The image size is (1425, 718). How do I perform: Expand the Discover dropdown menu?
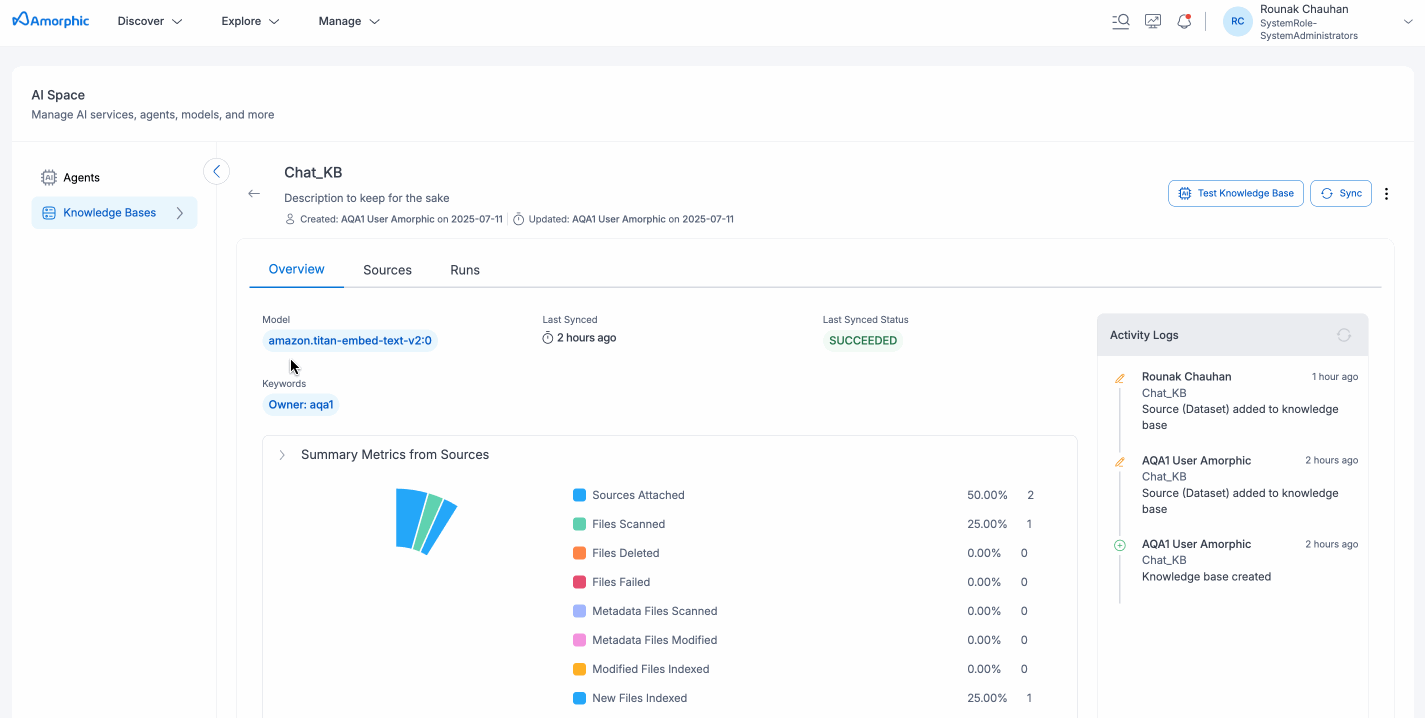point(150,21)
